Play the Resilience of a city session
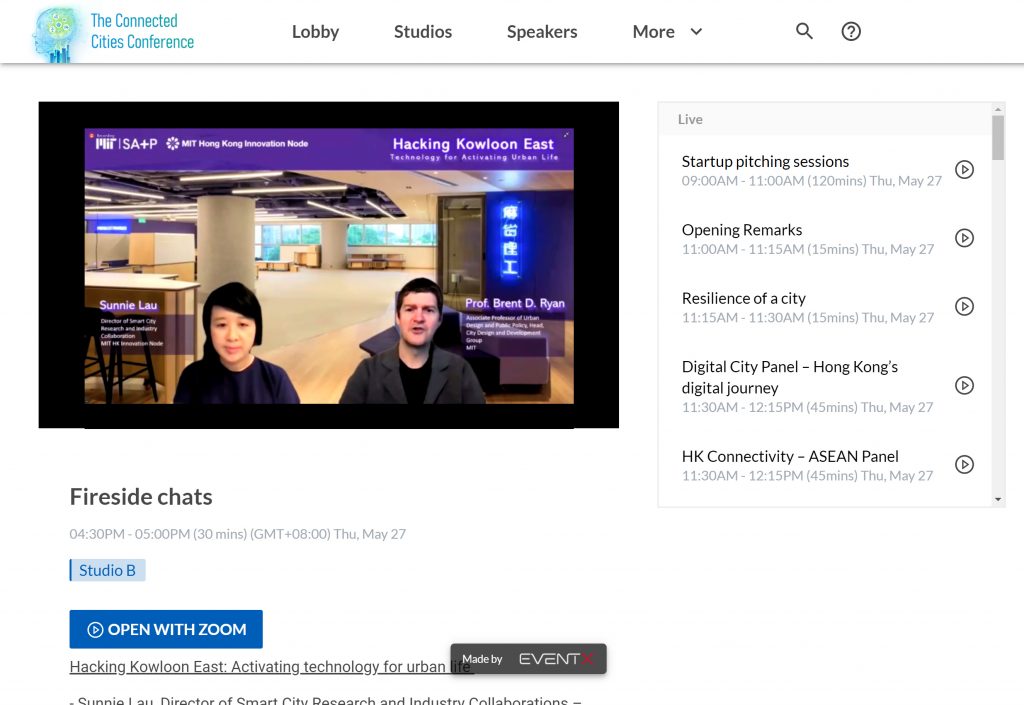Viewport: 1024px width, 705px height. 964,307
